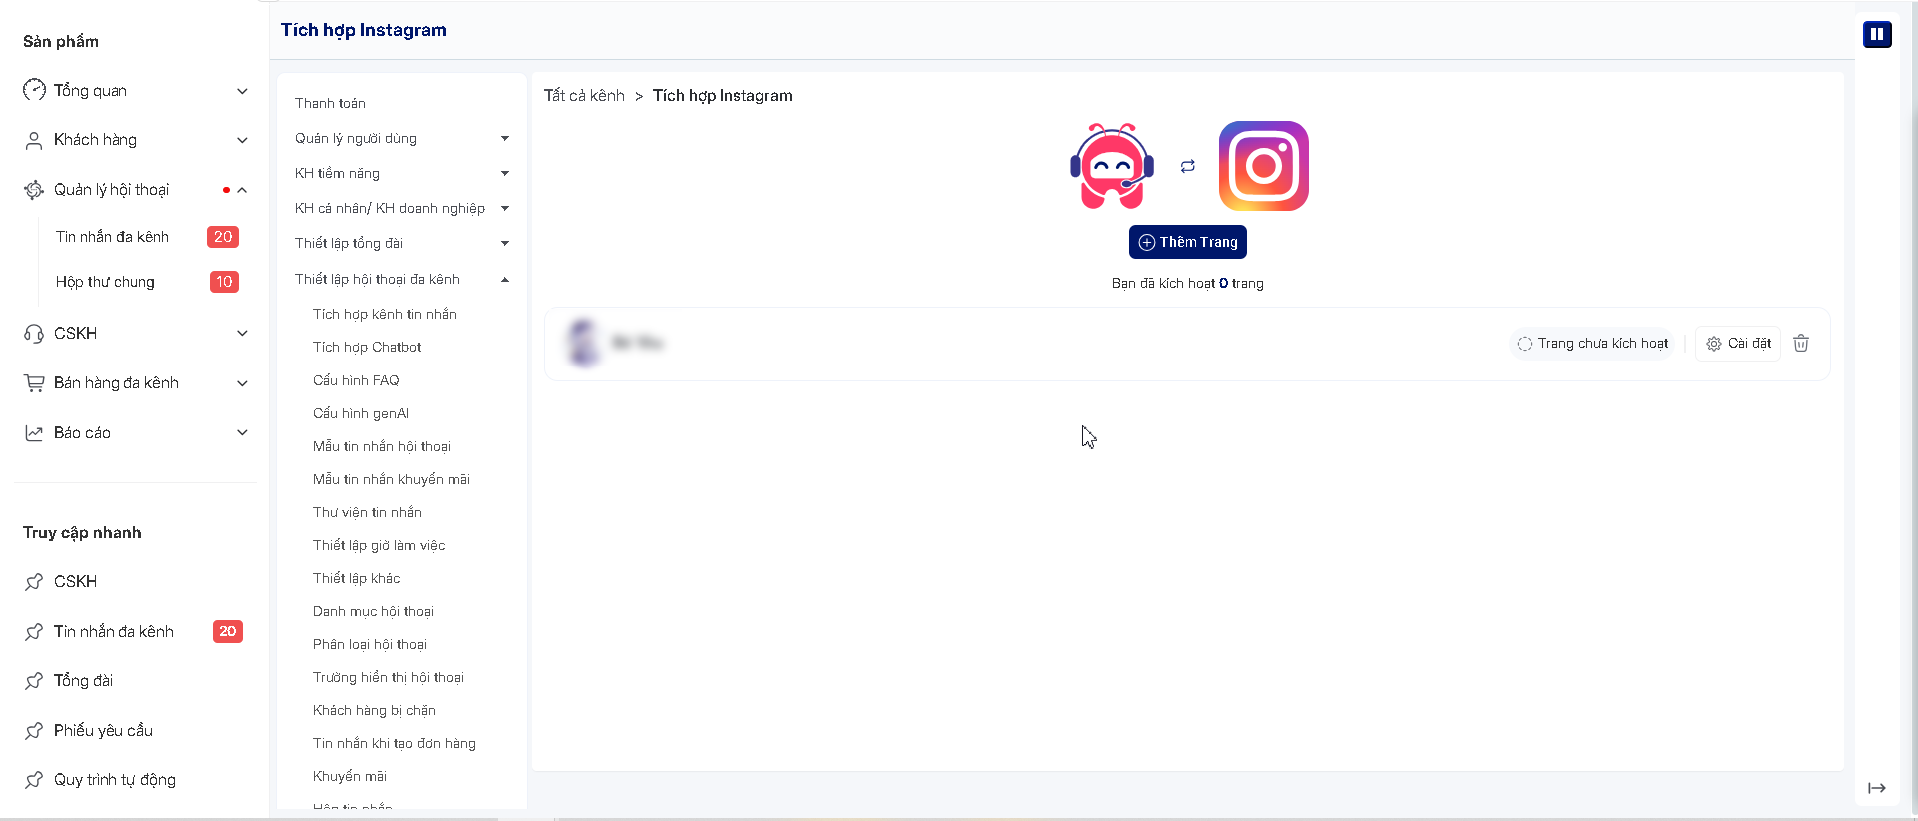This screenshot has height=821, width=1918.
Task: Click the Quản lý hội thoại icon
Action: (x=34, y=189)
